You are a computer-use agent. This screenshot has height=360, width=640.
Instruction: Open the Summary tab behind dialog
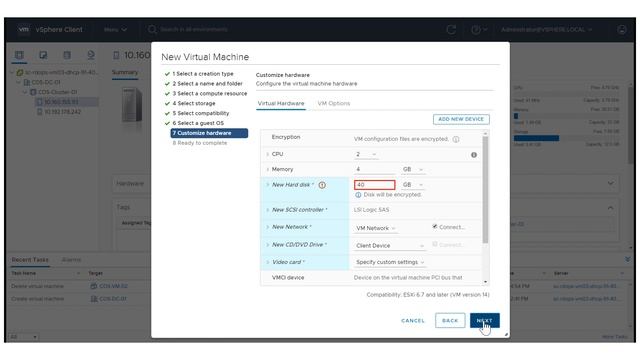[x=125, y=72]
